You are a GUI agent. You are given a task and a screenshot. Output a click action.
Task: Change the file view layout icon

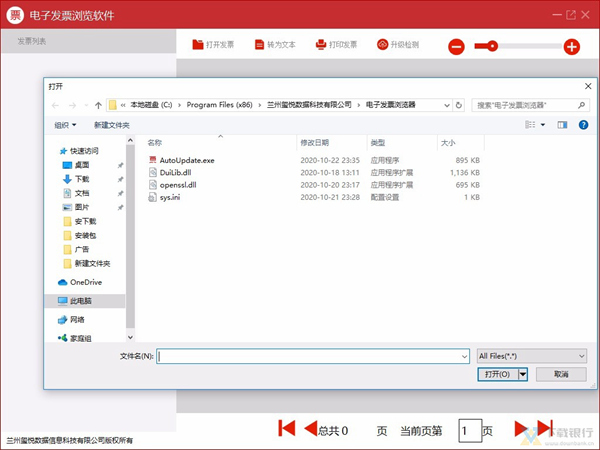point(530,125)
